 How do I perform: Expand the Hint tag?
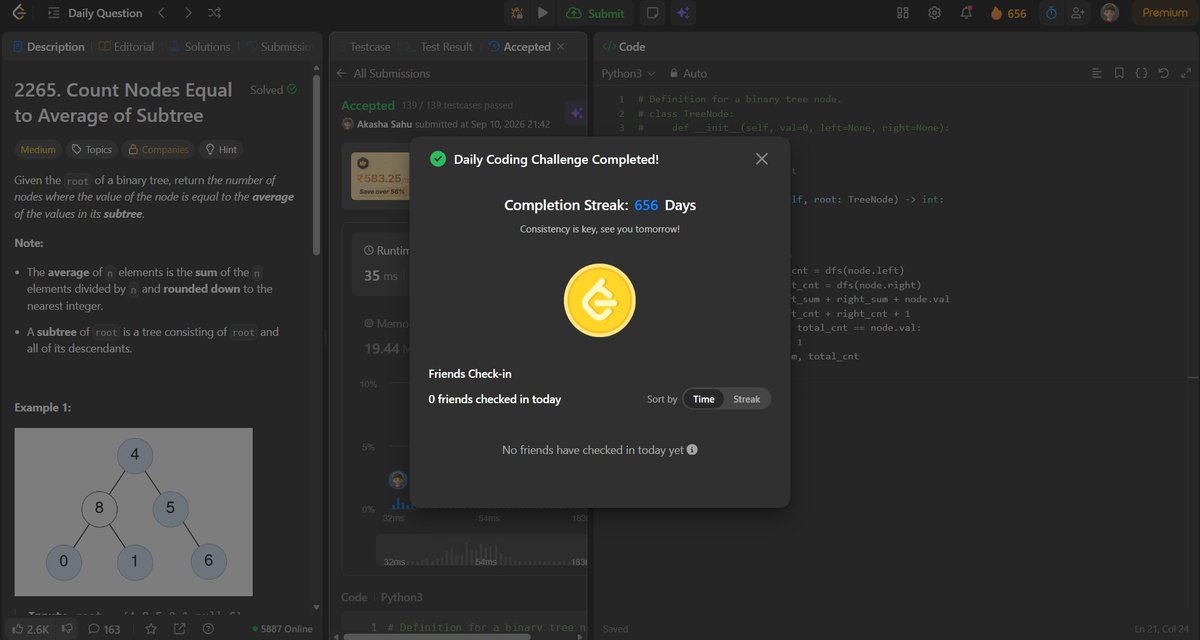pos(220,150)
